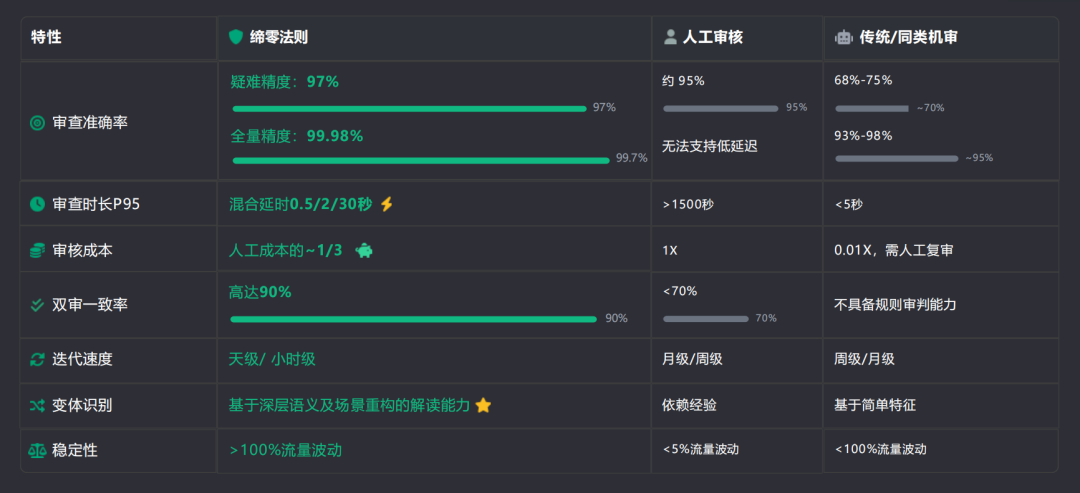Click the coins icon for 审核成本
Viewport: 1080px width, 493px height.
click(37, 250)
